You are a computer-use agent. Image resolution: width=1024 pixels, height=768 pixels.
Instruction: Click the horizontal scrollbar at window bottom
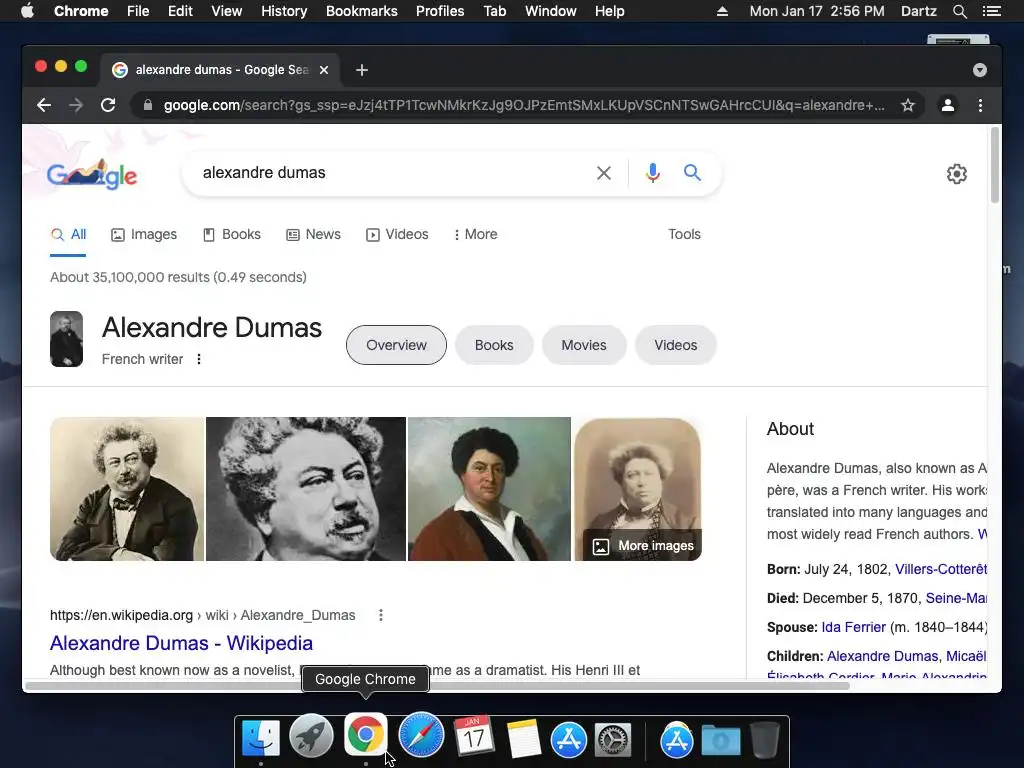438,685
